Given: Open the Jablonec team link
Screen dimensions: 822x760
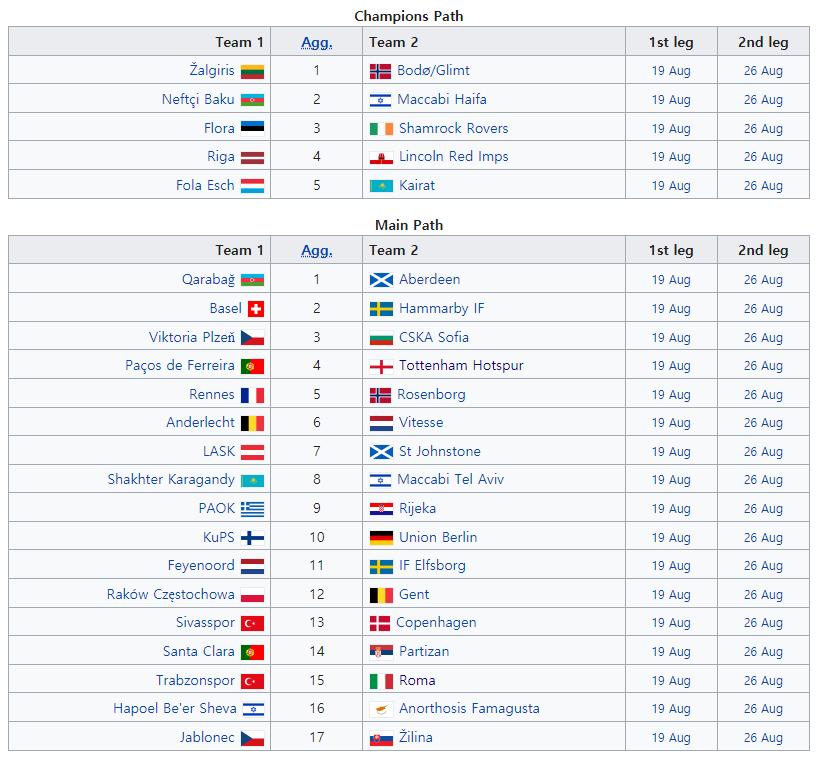Looking at the screenshot, I should tap(207, 737).
